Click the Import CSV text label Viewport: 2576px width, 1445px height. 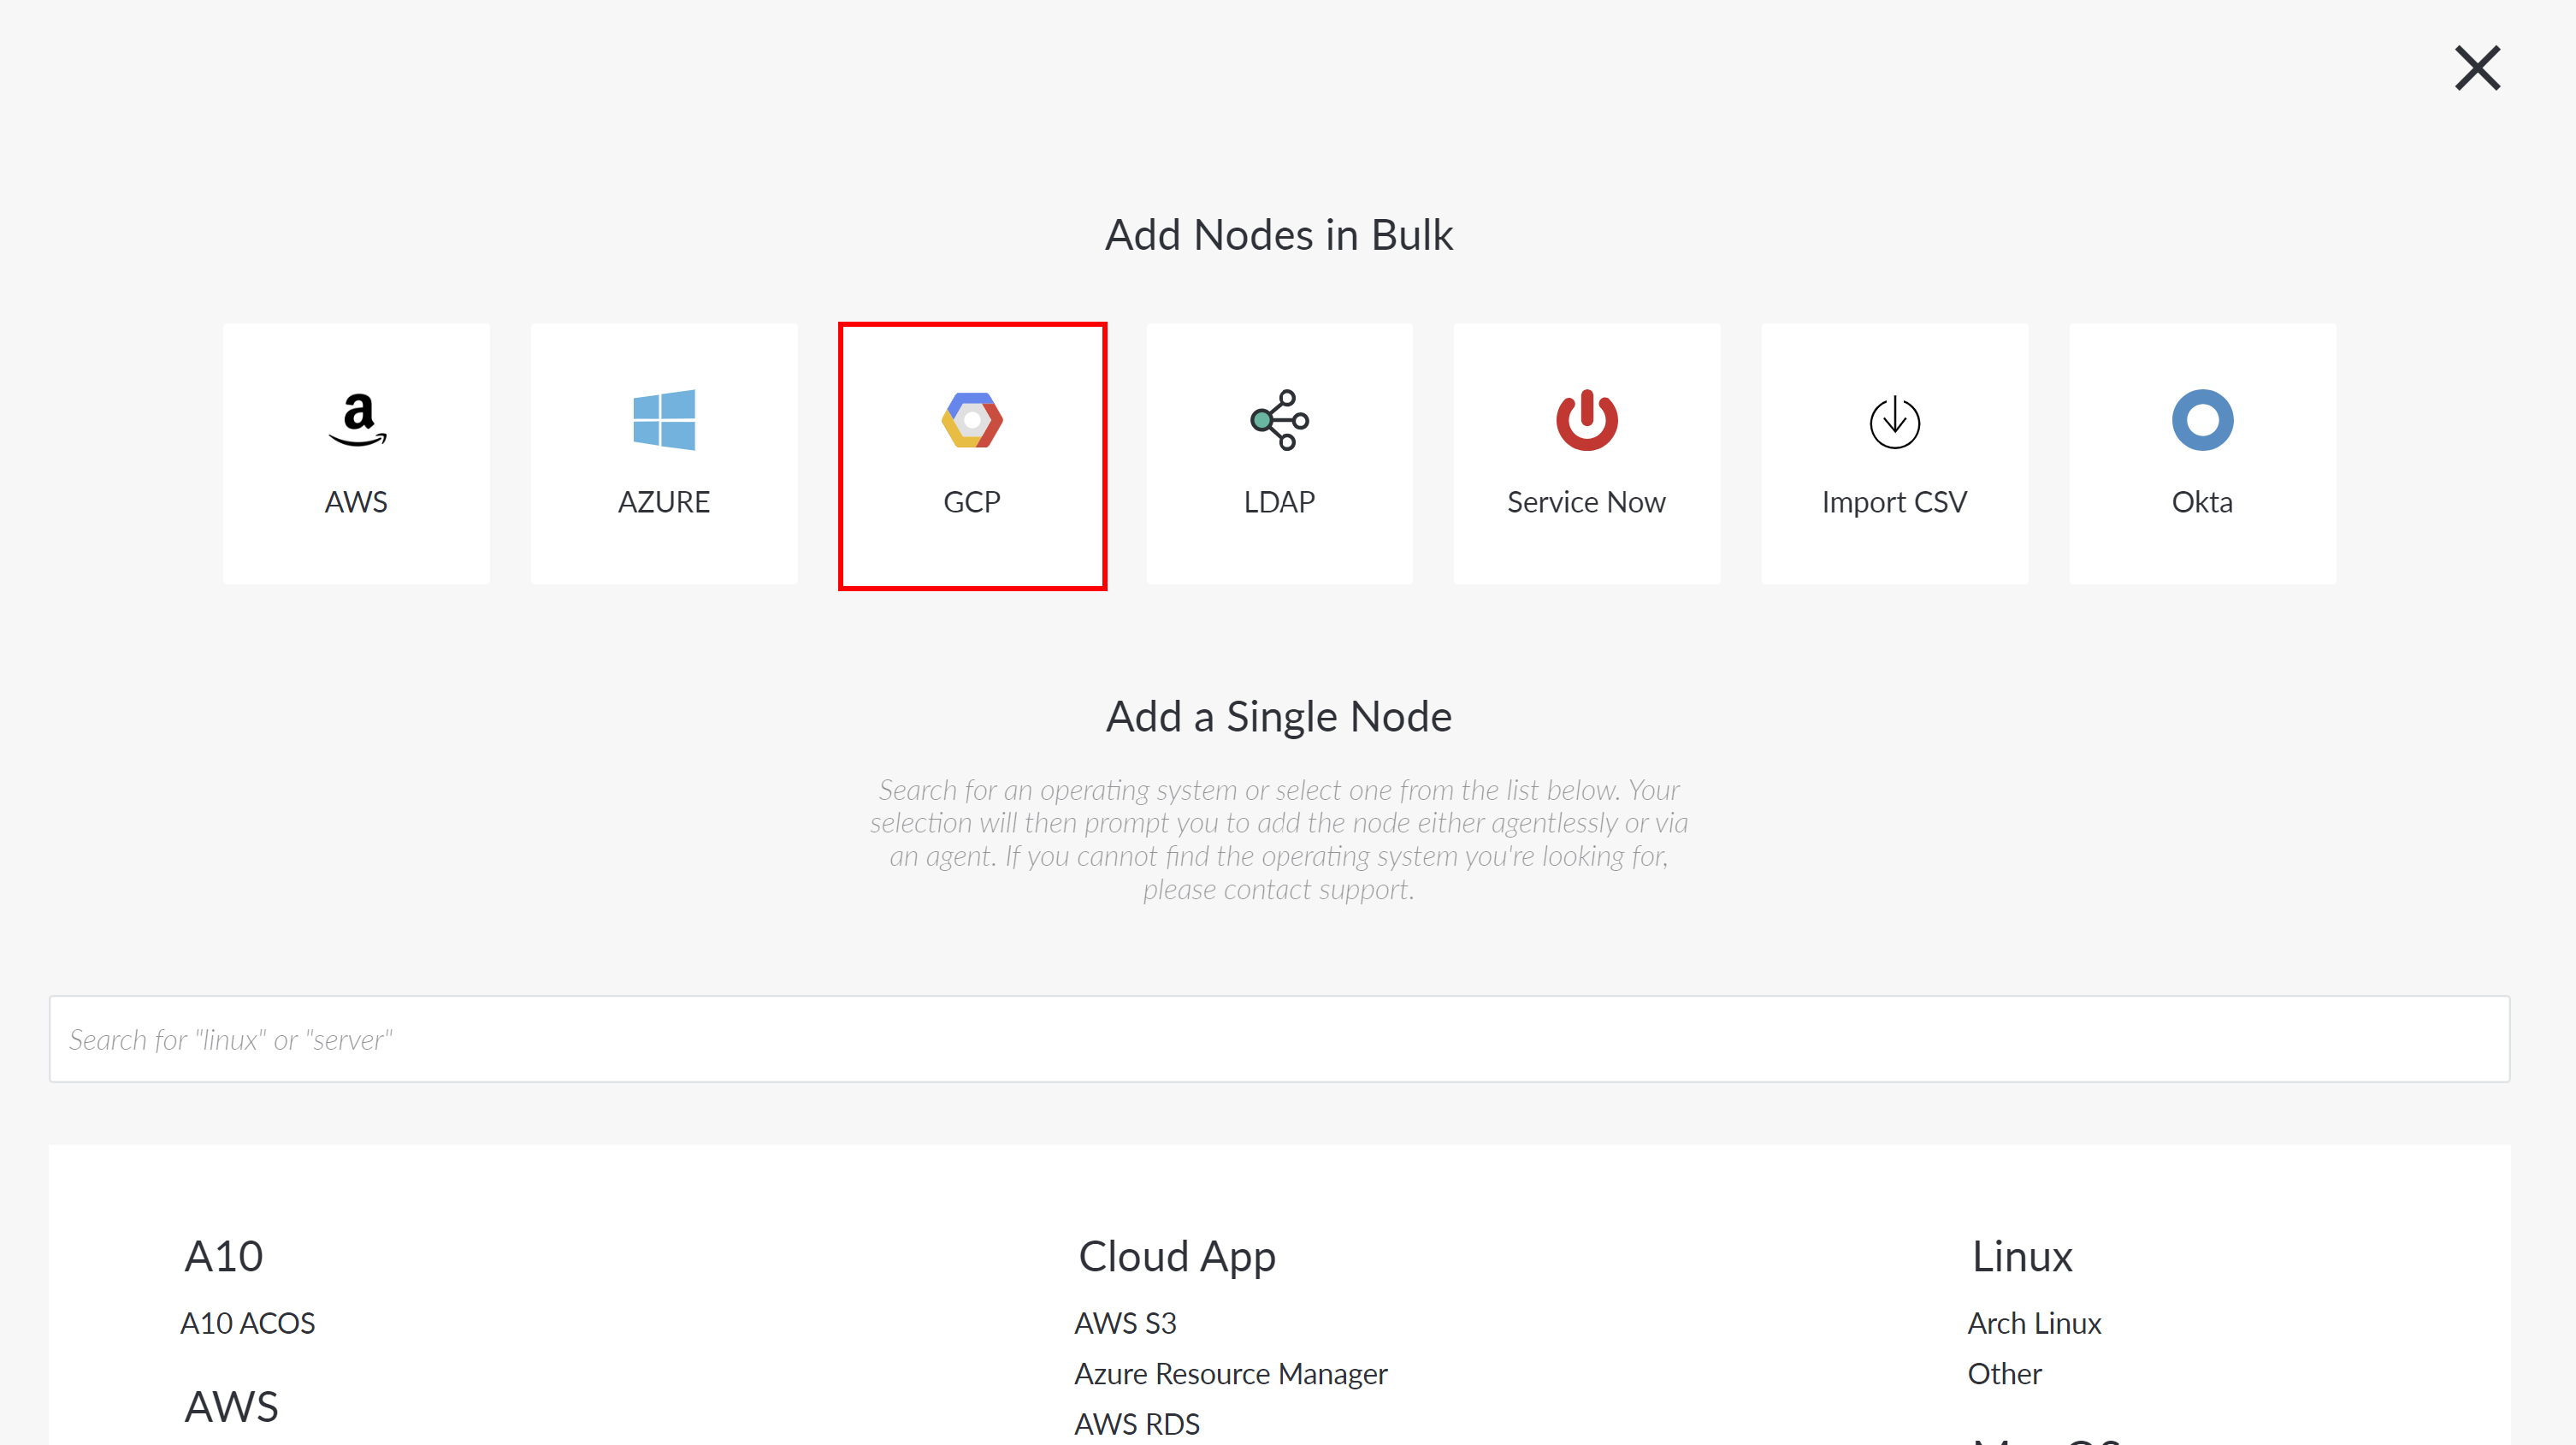click(1894, 502)
